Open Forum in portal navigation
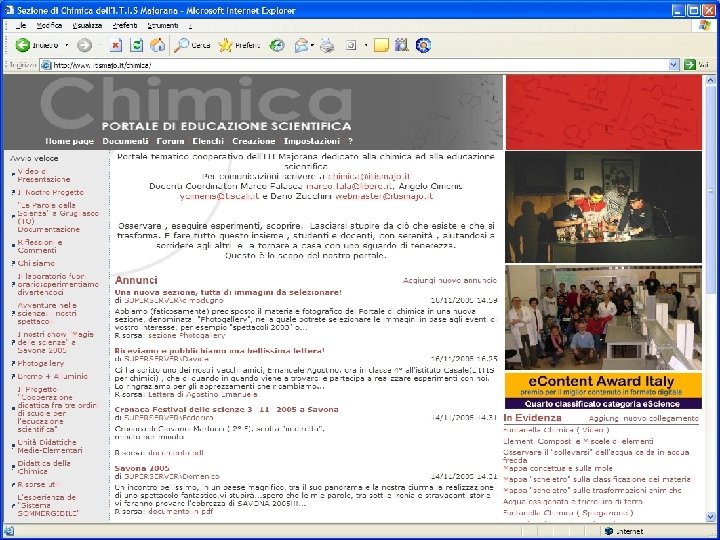720x540 pixels. pyautogui.click(x=170, y=141)
